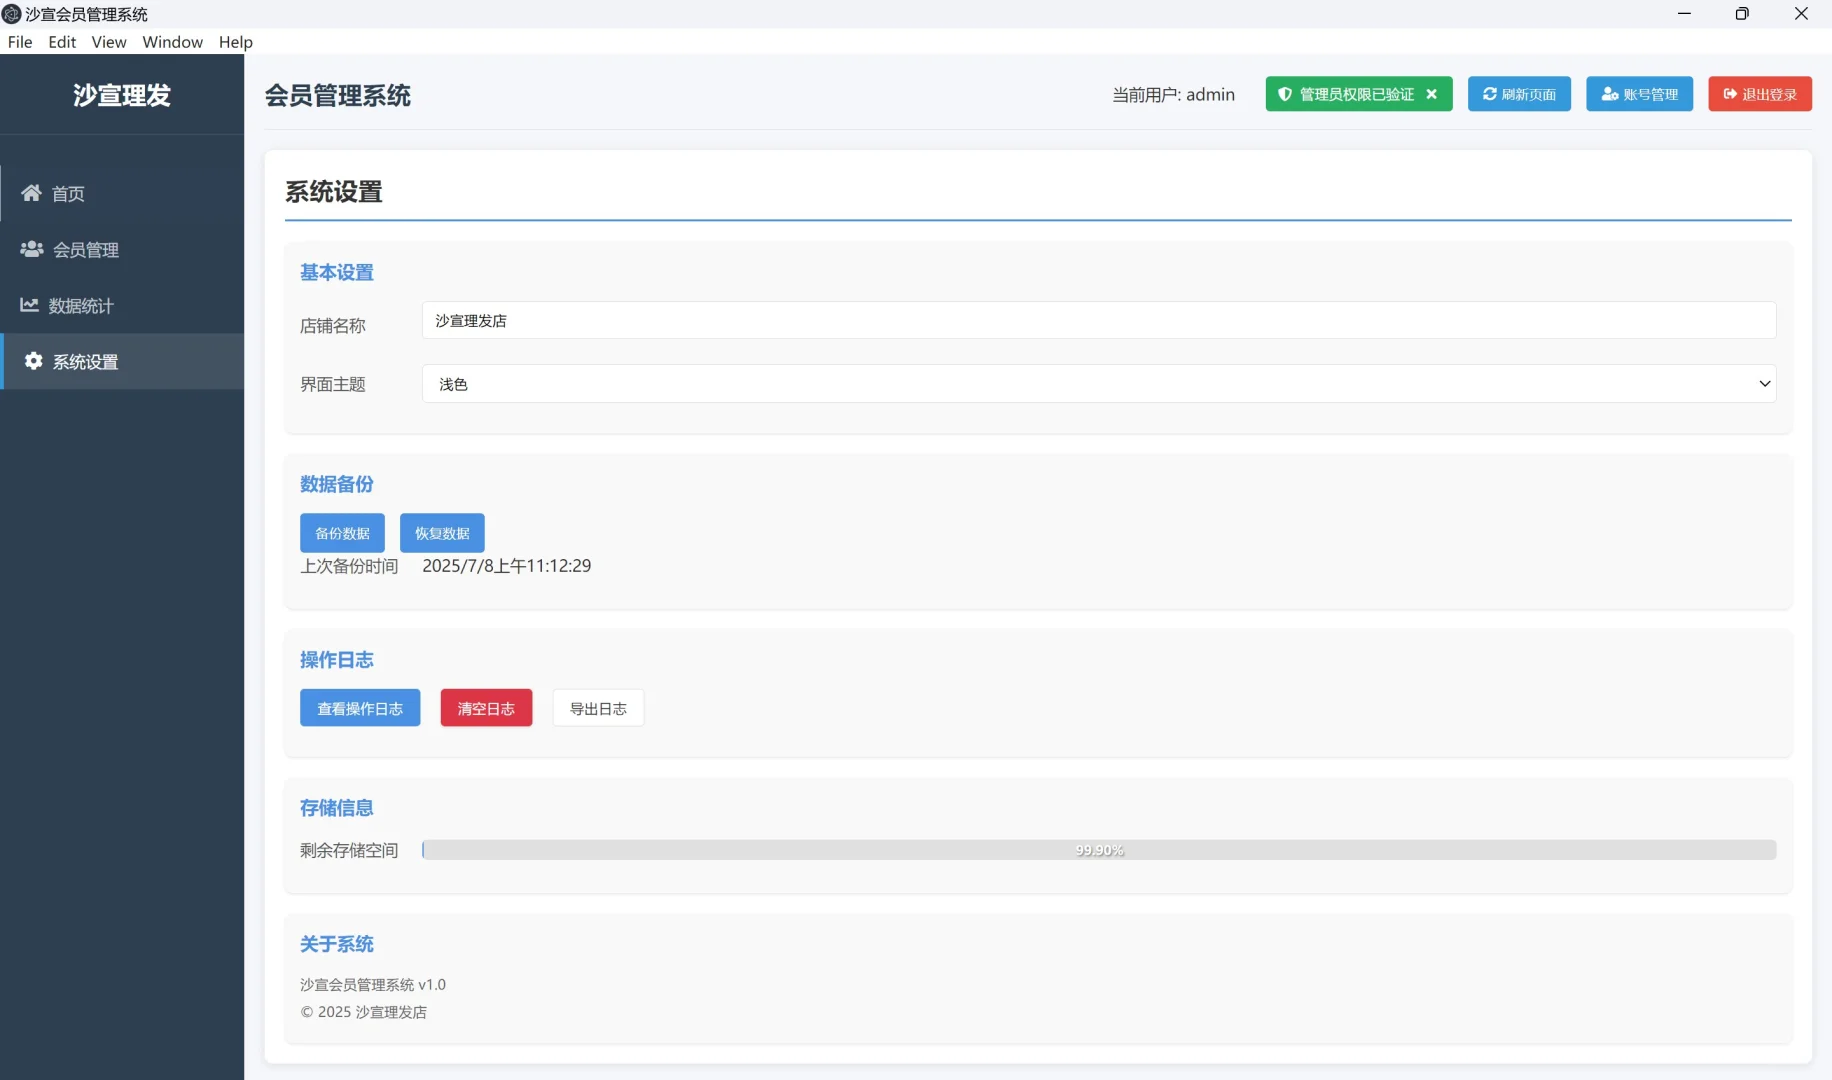The height and width of the screenshot is (1080, 1832).
Task: Click the 查看操作日志 button
Action: (360, 708)
